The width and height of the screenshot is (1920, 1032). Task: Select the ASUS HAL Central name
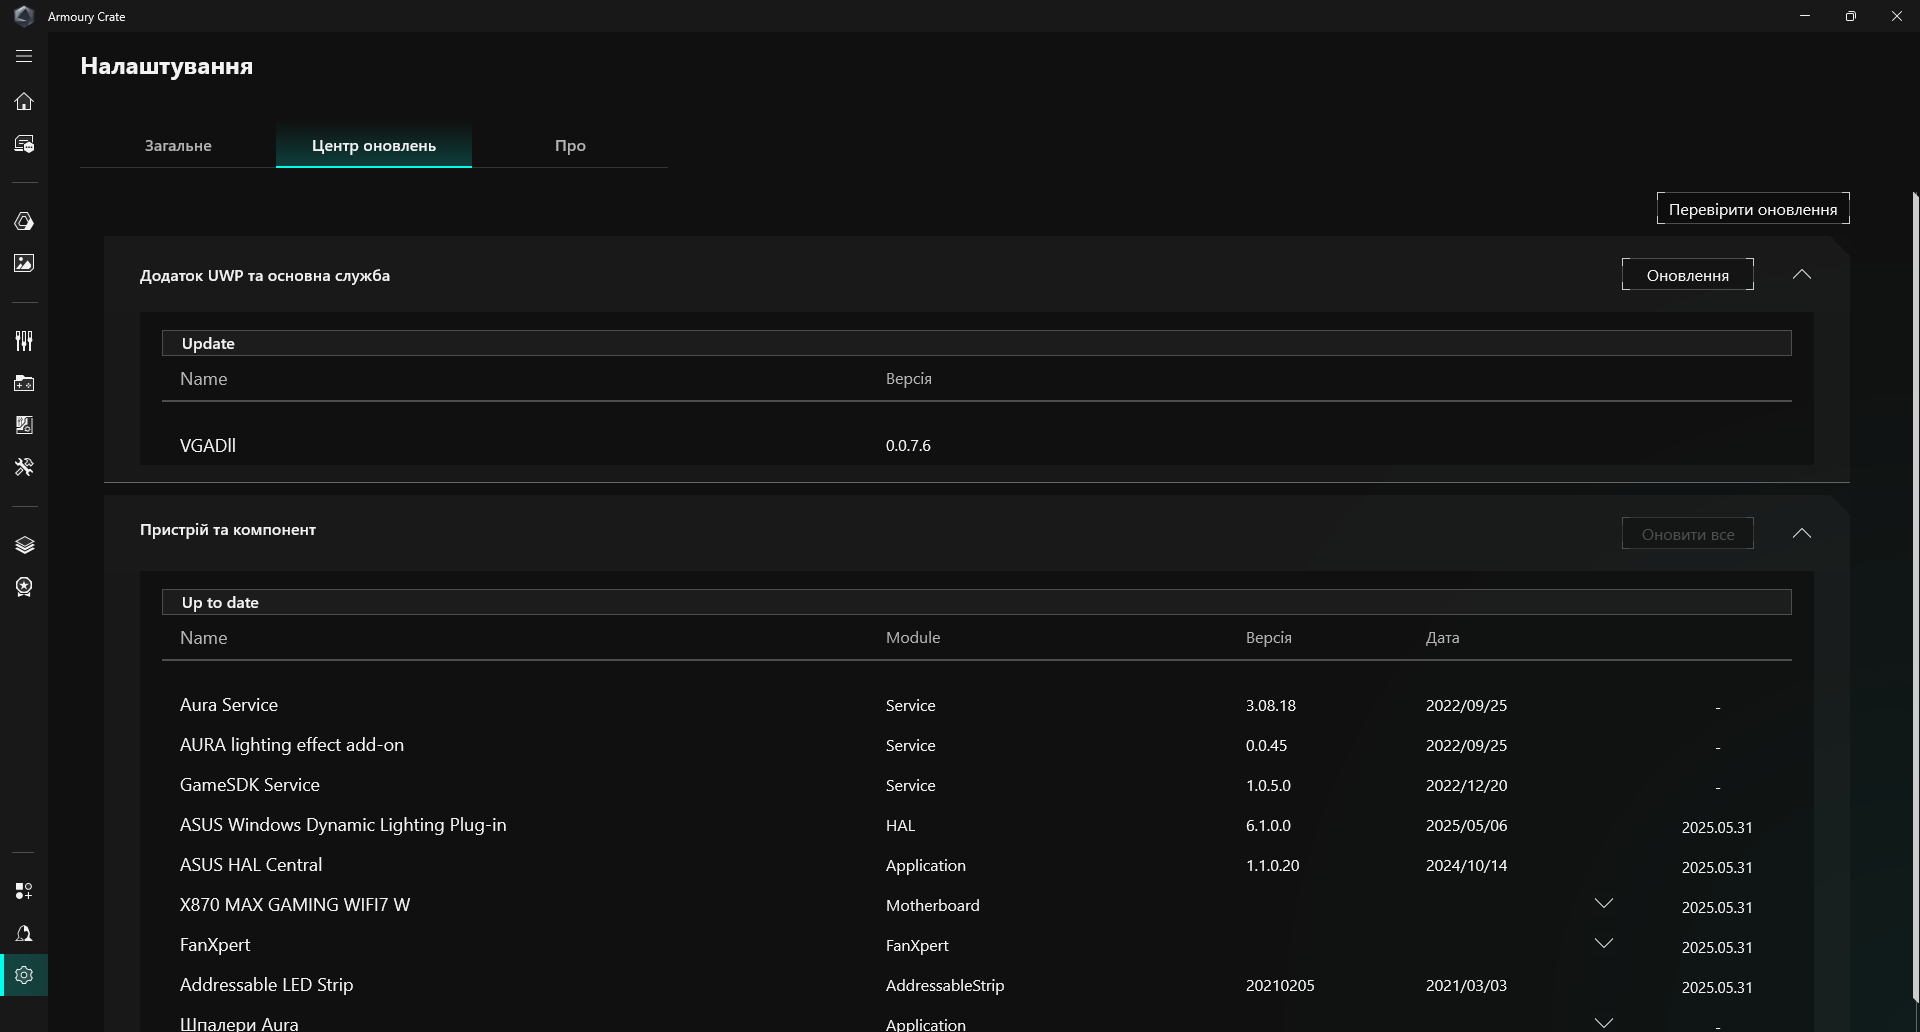point(251,865)
